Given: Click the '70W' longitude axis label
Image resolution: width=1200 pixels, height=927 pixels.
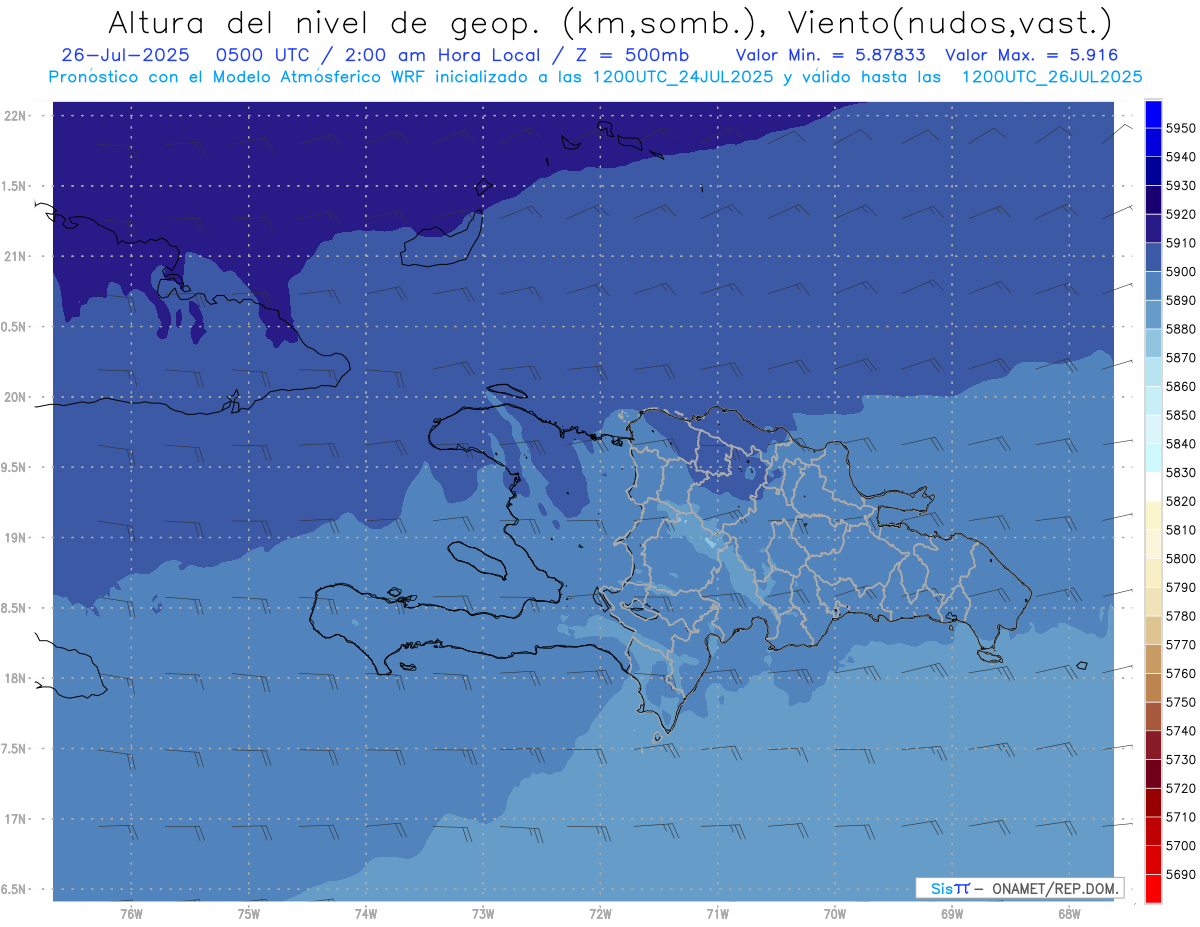Looking at the screenshot, I should coord(835,914).
